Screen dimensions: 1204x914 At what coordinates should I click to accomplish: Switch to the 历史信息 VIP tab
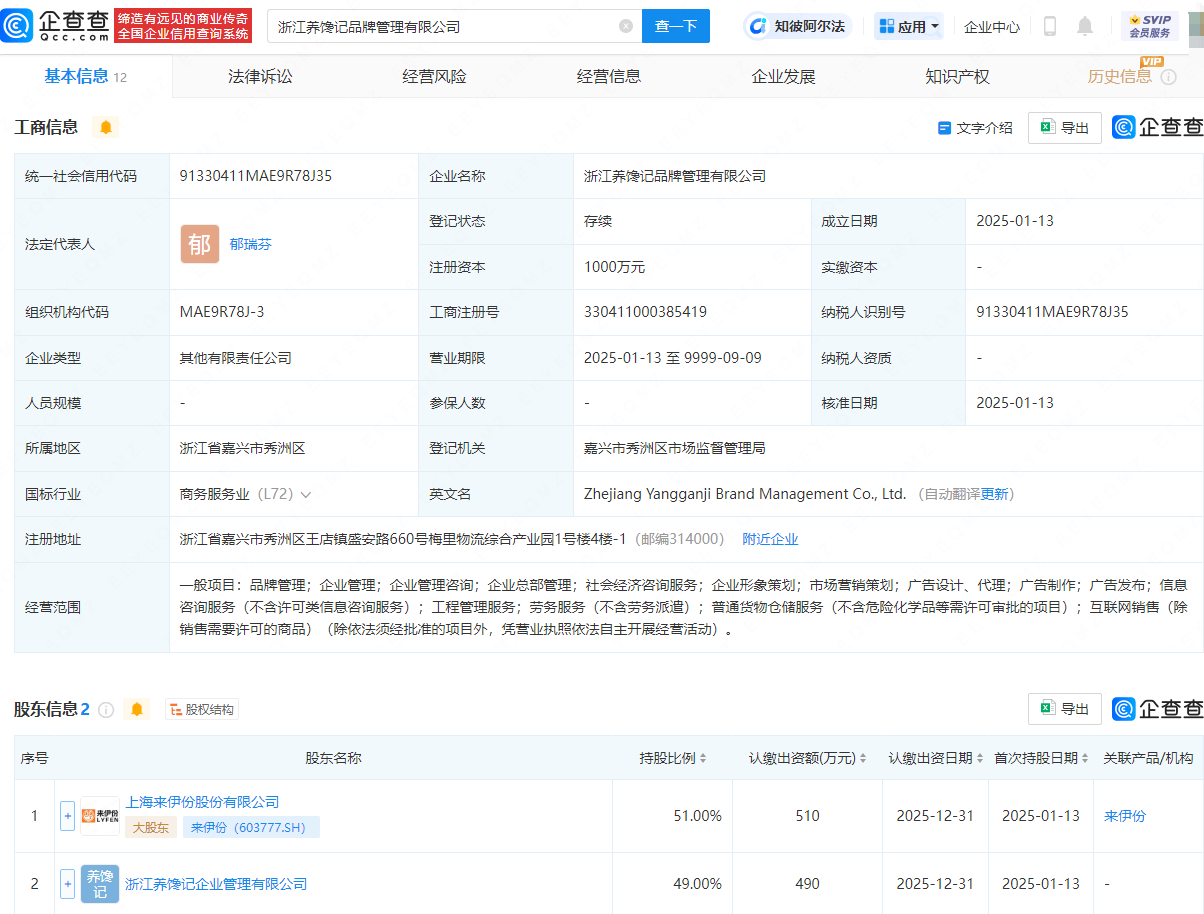click(1120, 77)
